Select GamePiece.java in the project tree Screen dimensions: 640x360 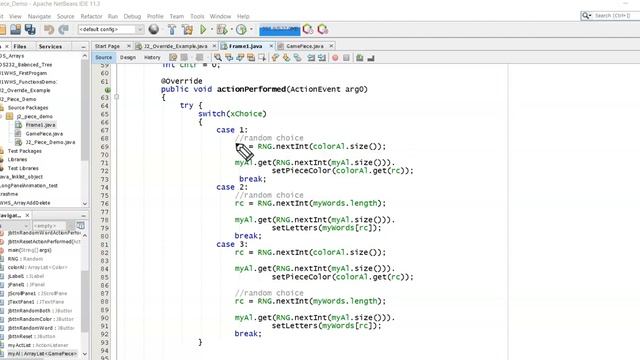tap(44, 134)
